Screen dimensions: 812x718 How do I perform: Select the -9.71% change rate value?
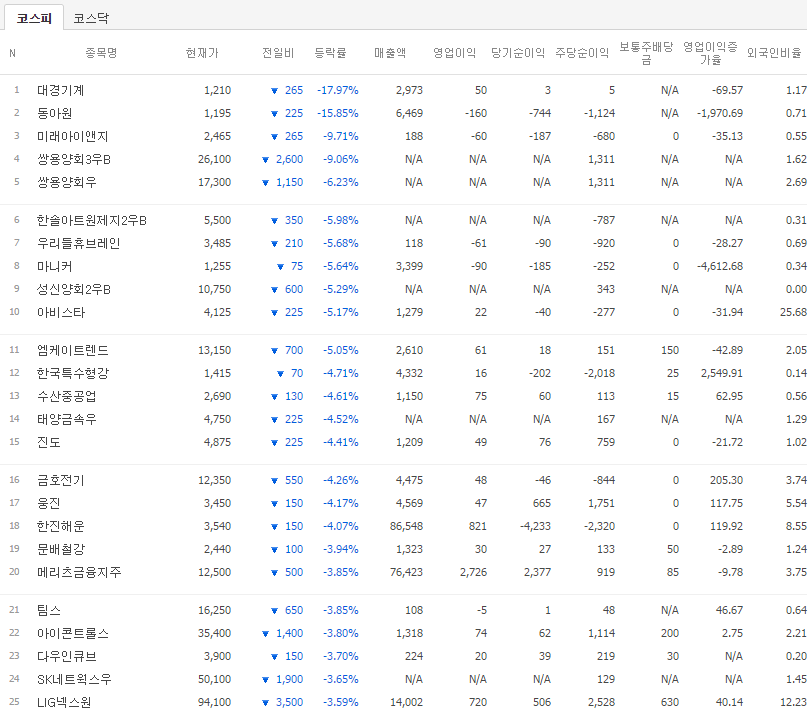[x=341, y=136]
